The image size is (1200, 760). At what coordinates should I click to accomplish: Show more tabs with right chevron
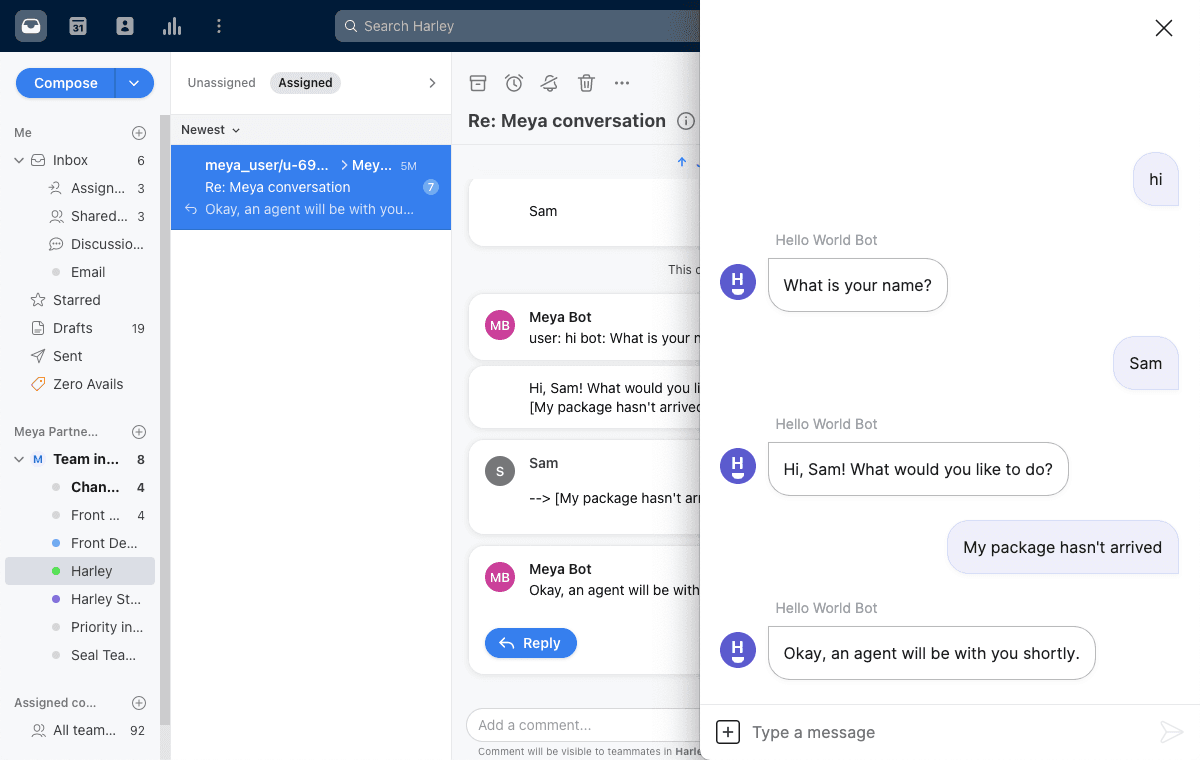(432, 83)
